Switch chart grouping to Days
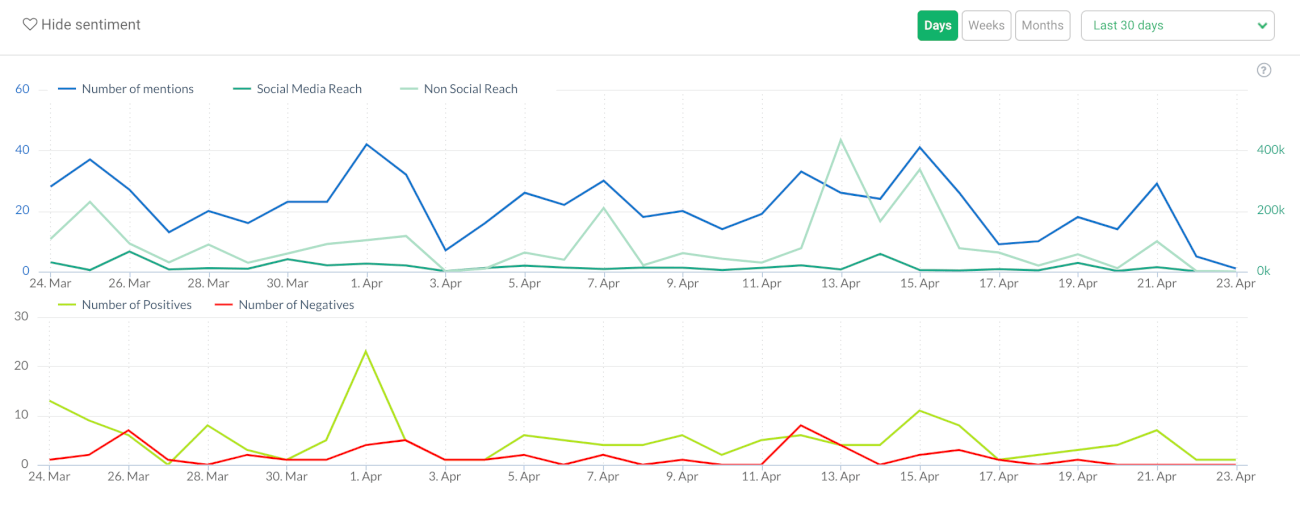Screen dimensions: 1300x517 (x=937, y=26)
